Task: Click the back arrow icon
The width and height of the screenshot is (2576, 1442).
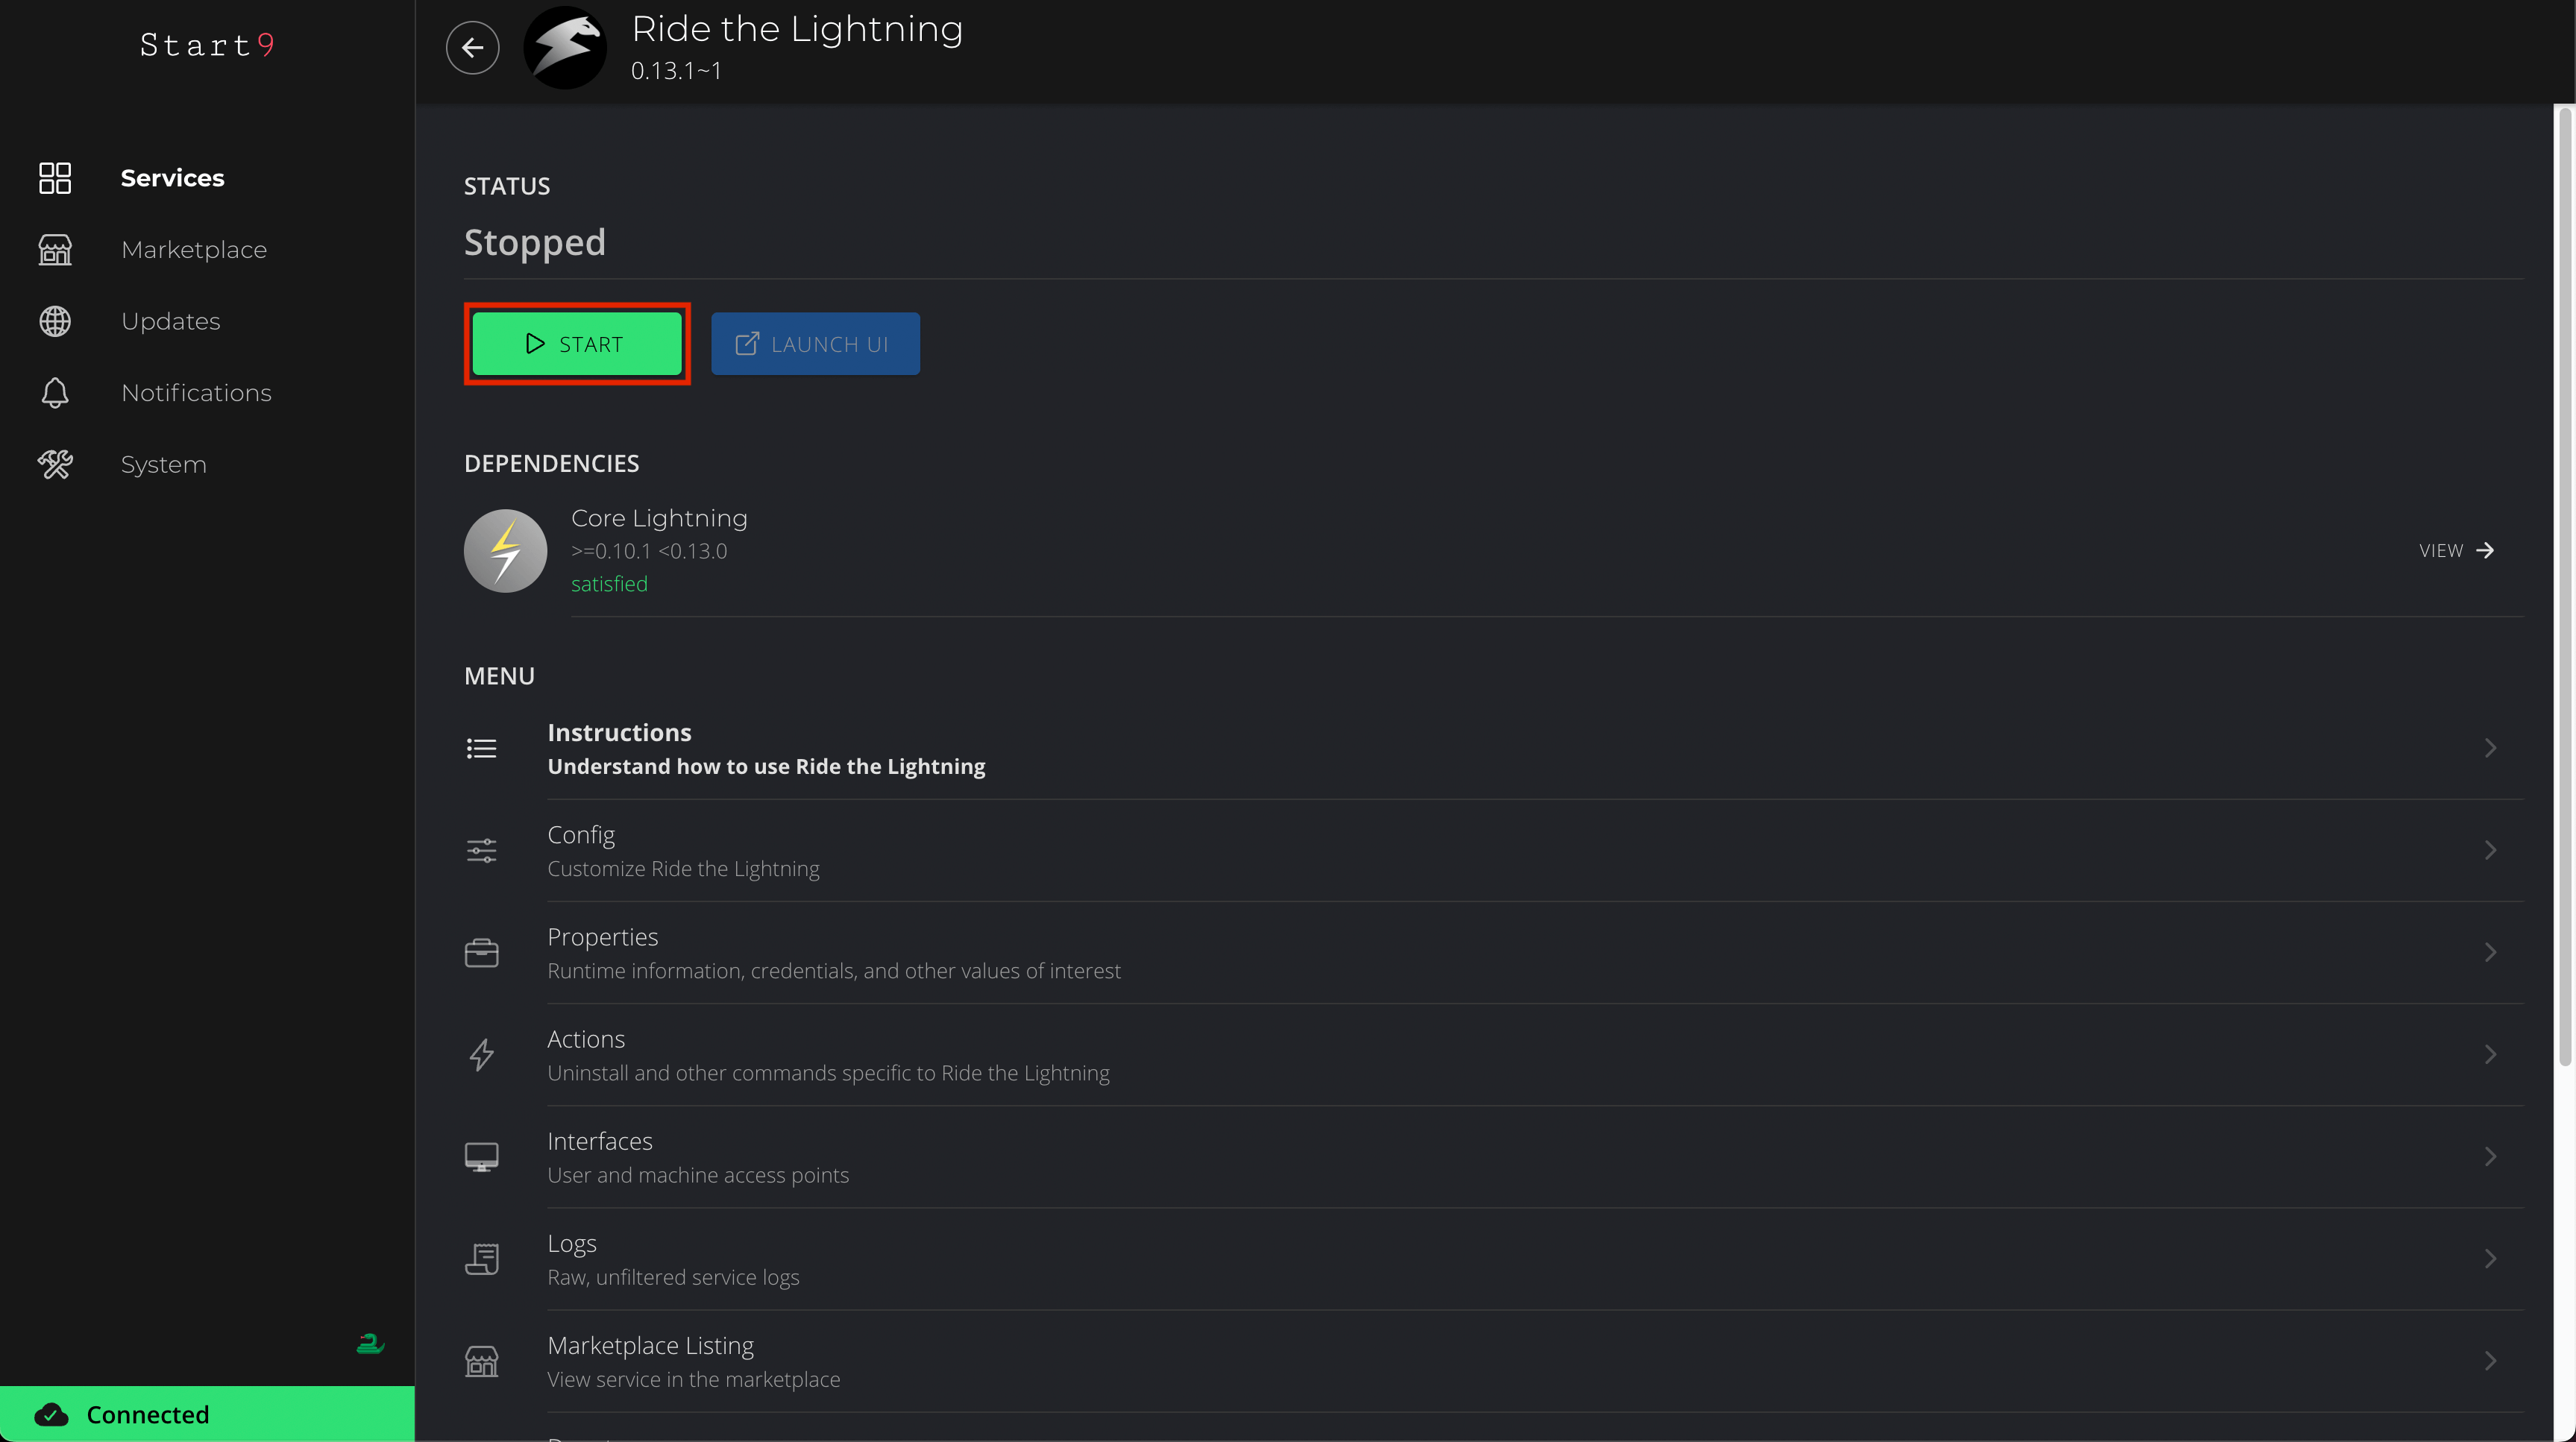Action: 472,47
